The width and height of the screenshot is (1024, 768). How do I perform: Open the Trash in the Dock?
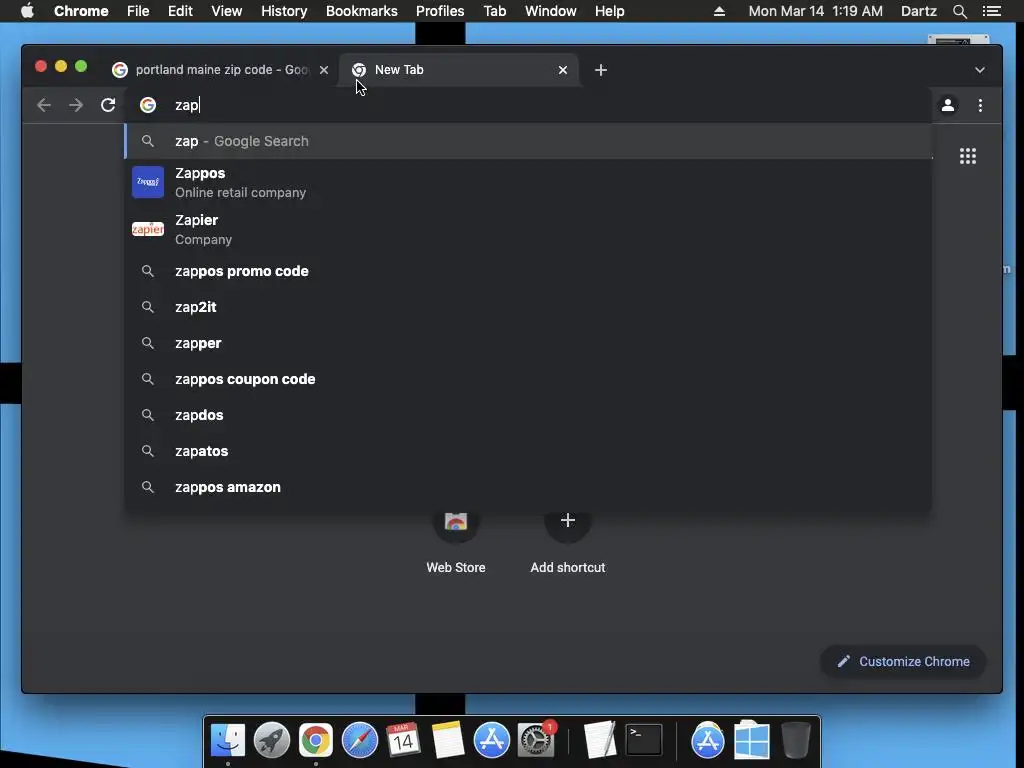795,741
